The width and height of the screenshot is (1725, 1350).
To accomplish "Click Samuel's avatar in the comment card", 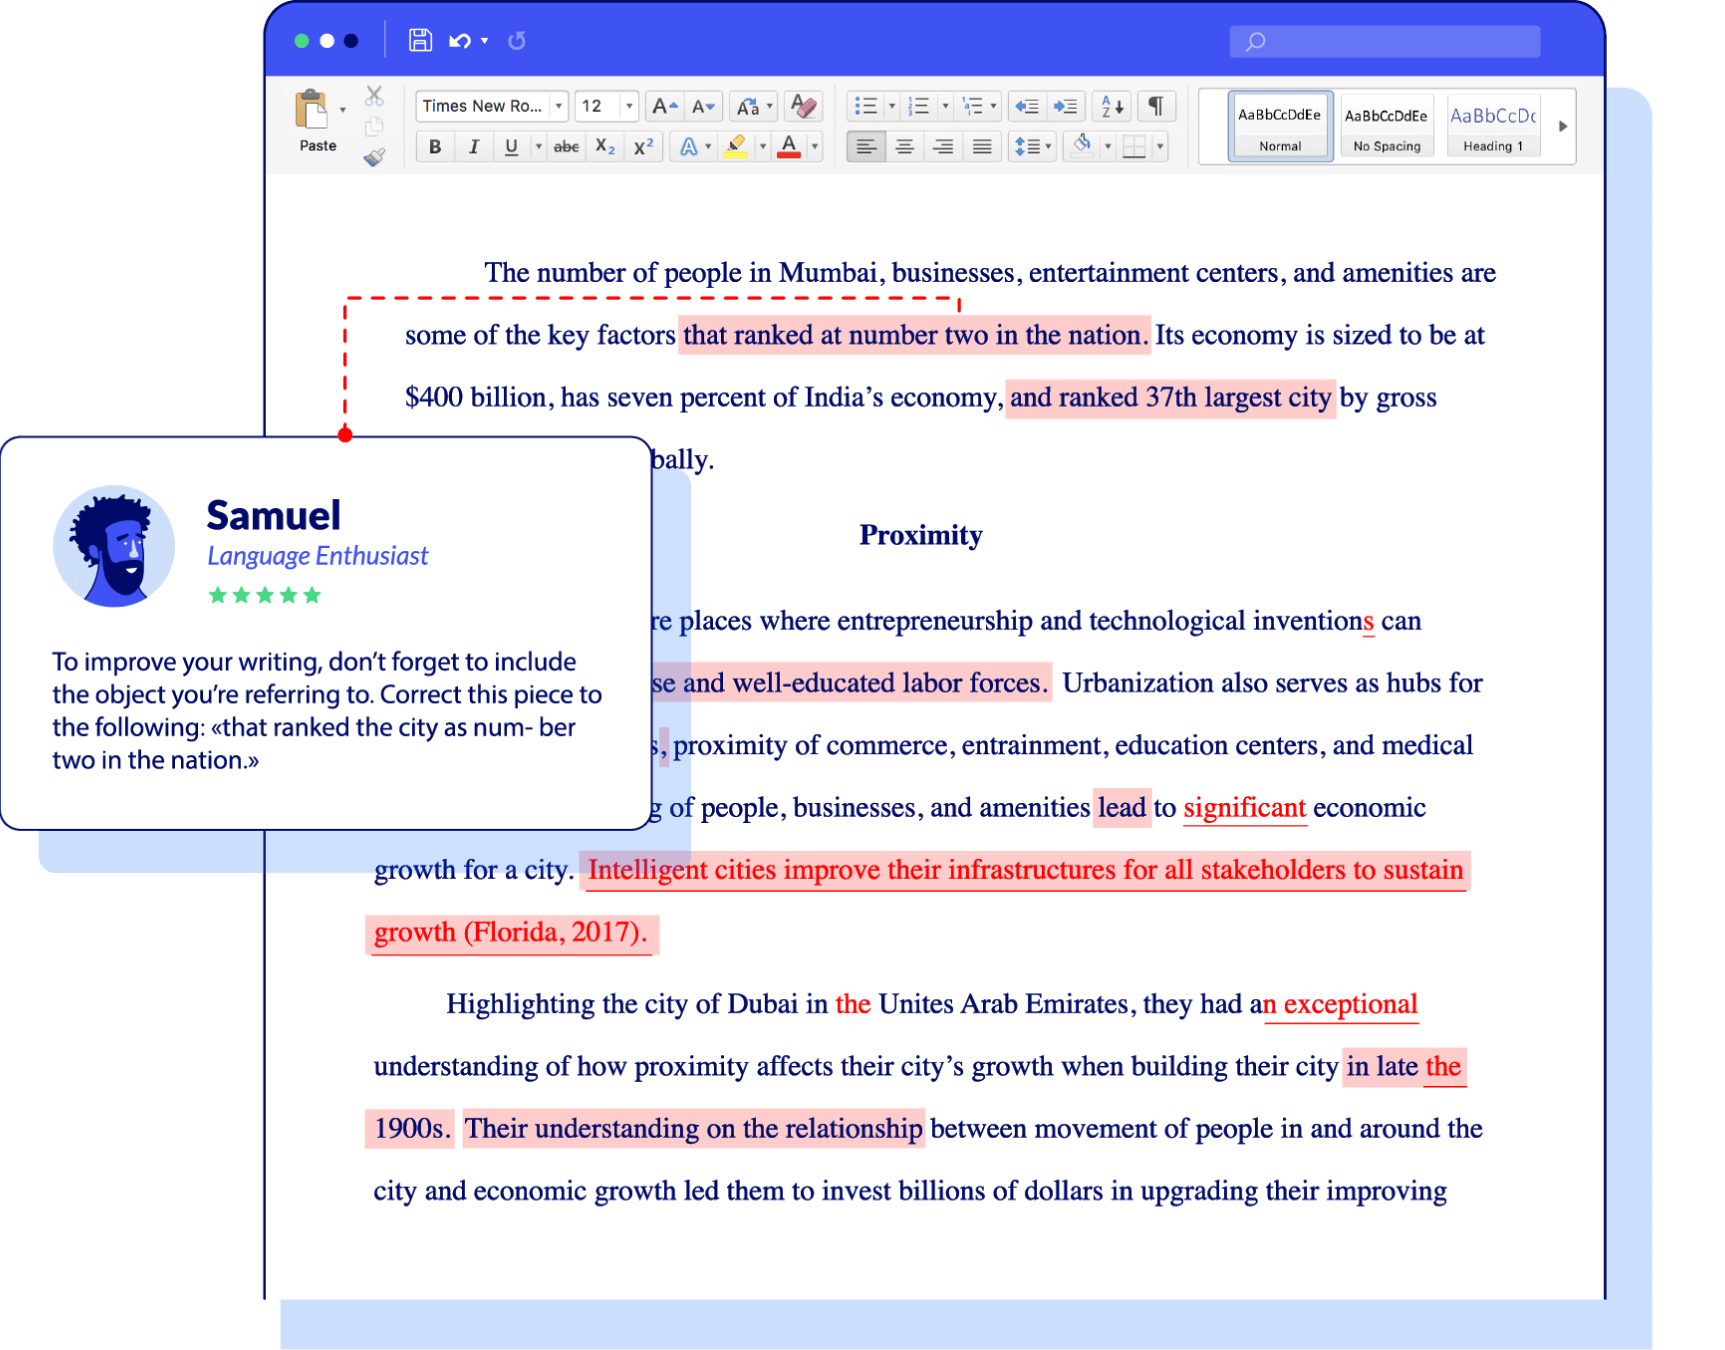I will pyautogui.click(x=114, y=546).
